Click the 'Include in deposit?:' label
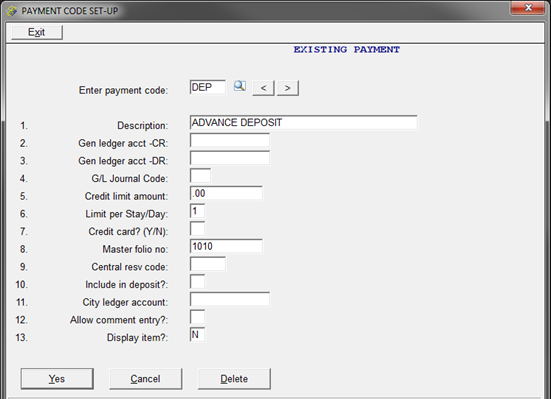This screenshot has height=399, width=551. (127, 284)
